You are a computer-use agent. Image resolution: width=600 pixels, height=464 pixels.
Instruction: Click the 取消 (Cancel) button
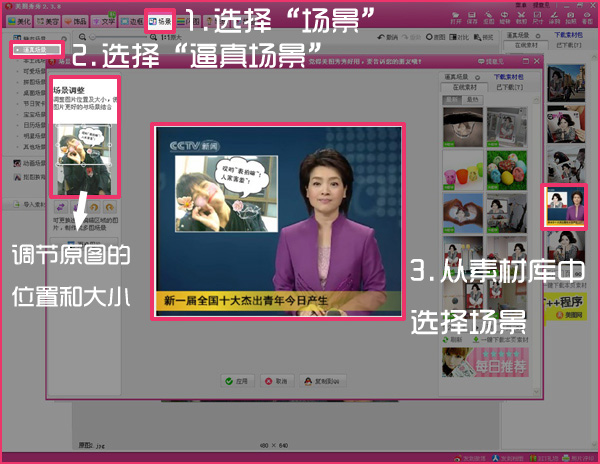coord(276,380)
